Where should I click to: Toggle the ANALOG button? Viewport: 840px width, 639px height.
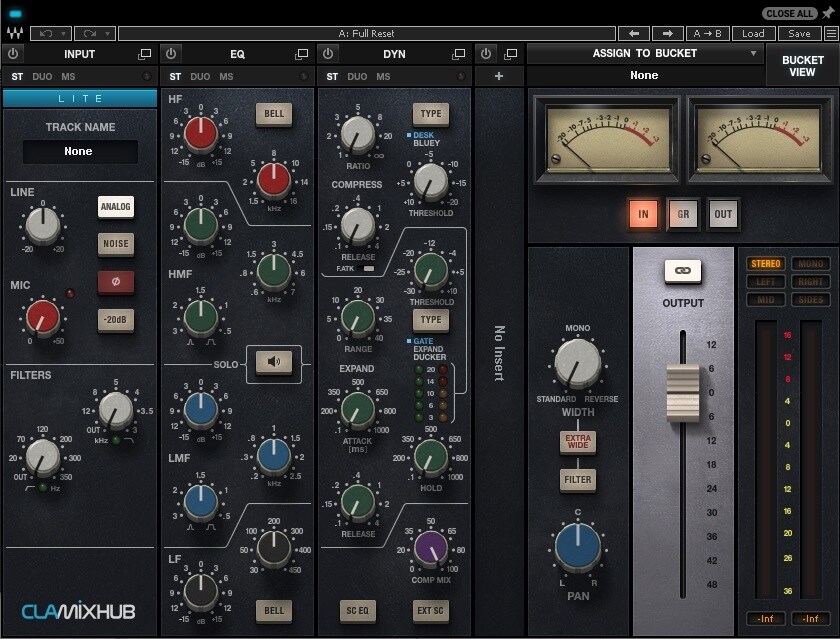pos(116,207)
